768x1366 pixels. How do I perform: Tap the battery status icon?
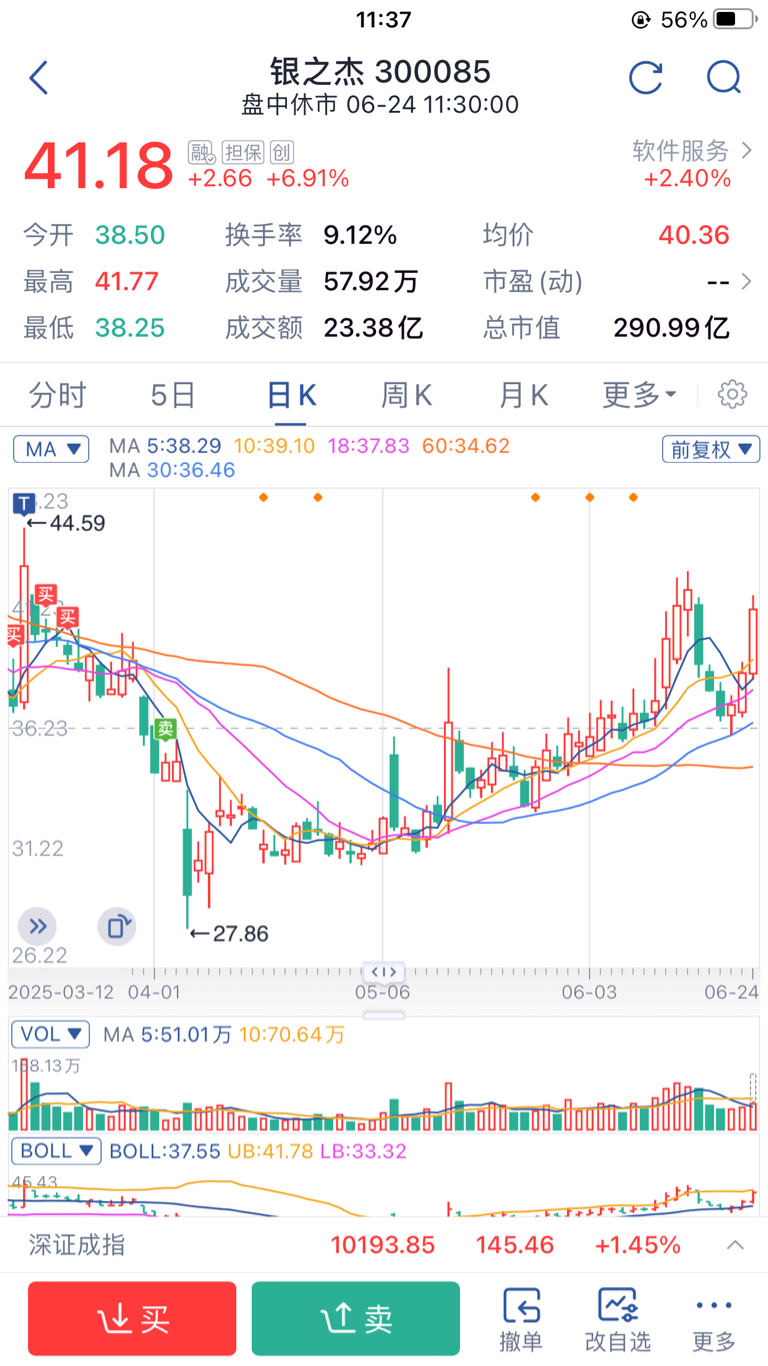[x=735, y=19]
